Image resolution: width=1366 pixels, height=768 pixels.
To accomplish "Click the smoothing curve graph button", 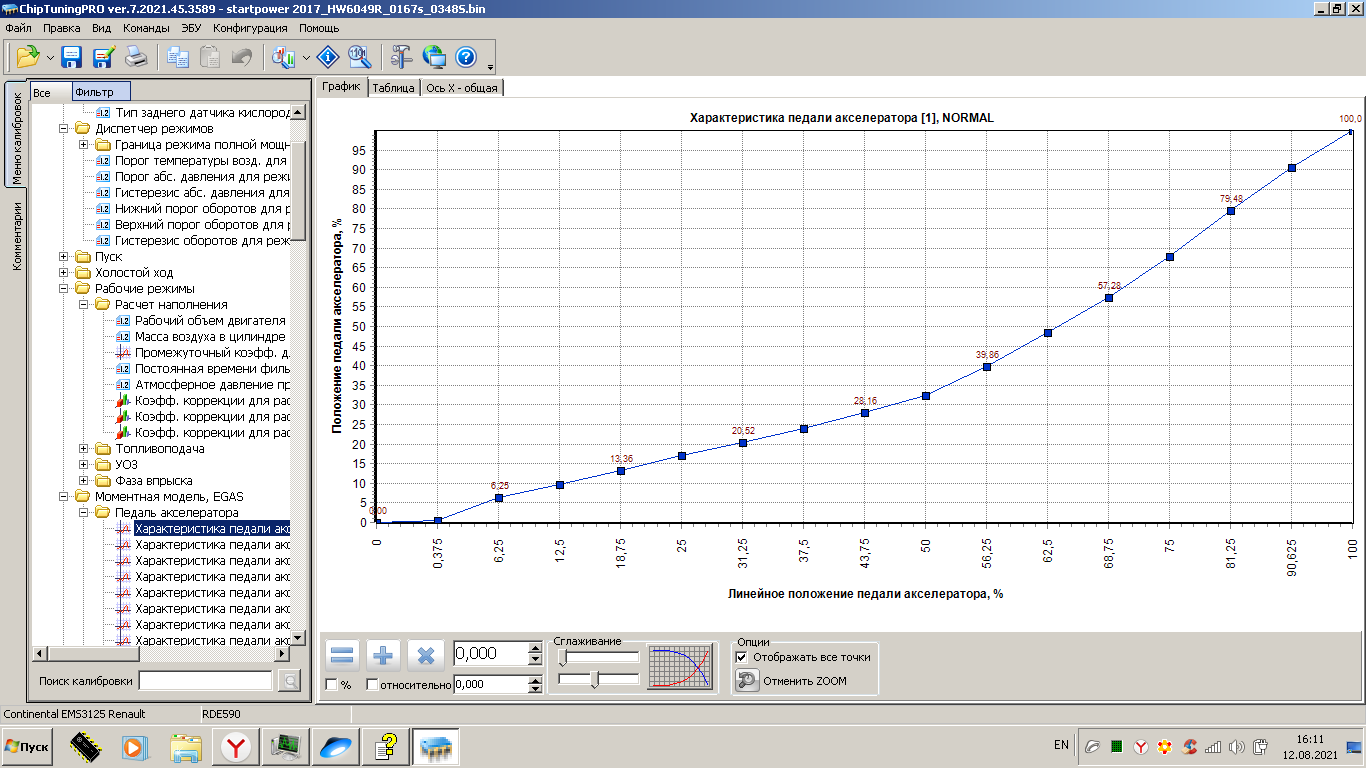I will (680, 667).
